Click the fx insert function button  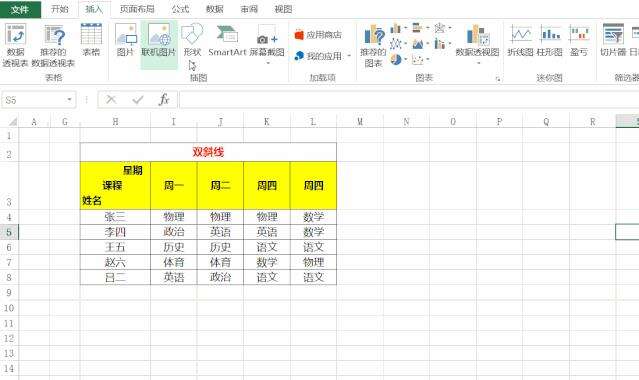coord(164,99)
